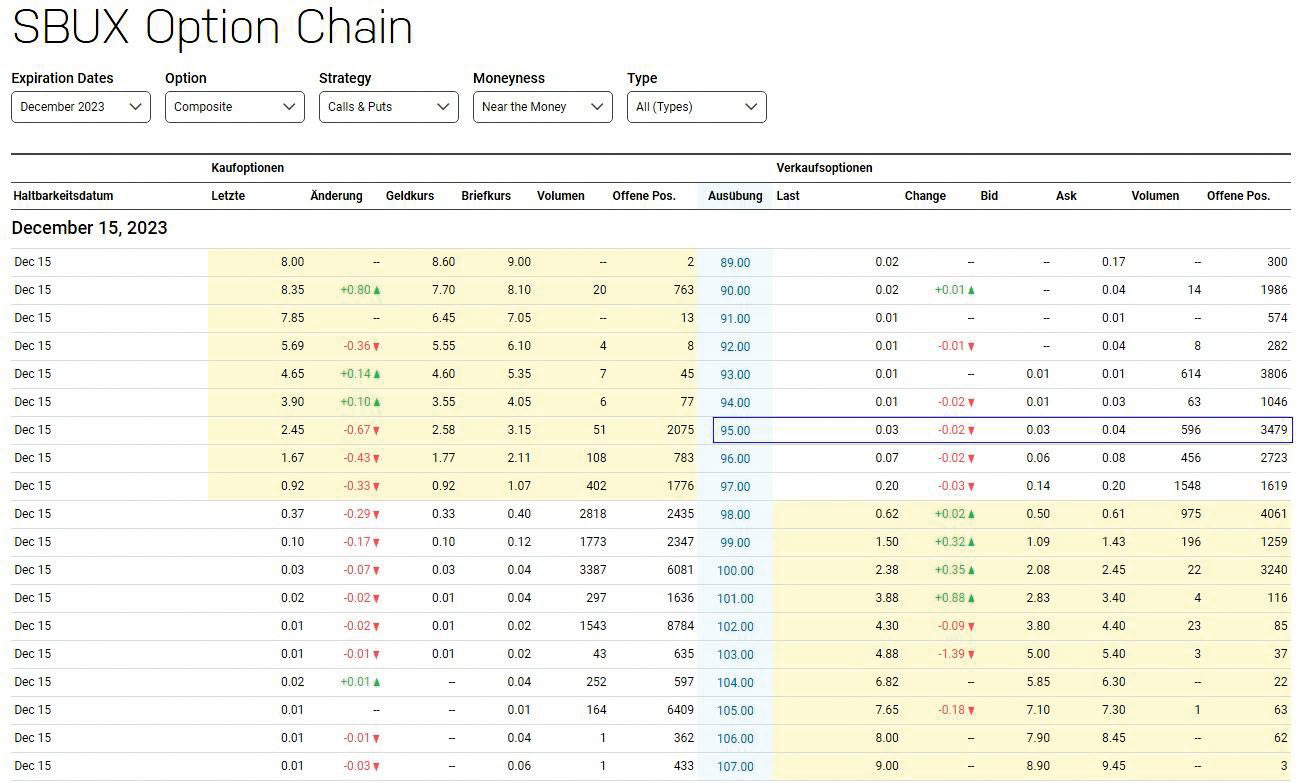Open the Moneyness Near the Money dropdown
1303x783 pixels.
coord(543,107)
